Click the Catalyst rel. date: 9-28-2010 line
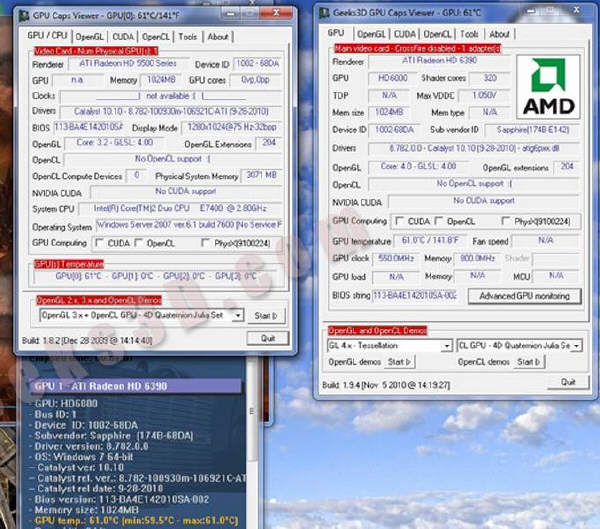This screenshot has height=529, width=600. pyautogui.click(x=100, y=489)
